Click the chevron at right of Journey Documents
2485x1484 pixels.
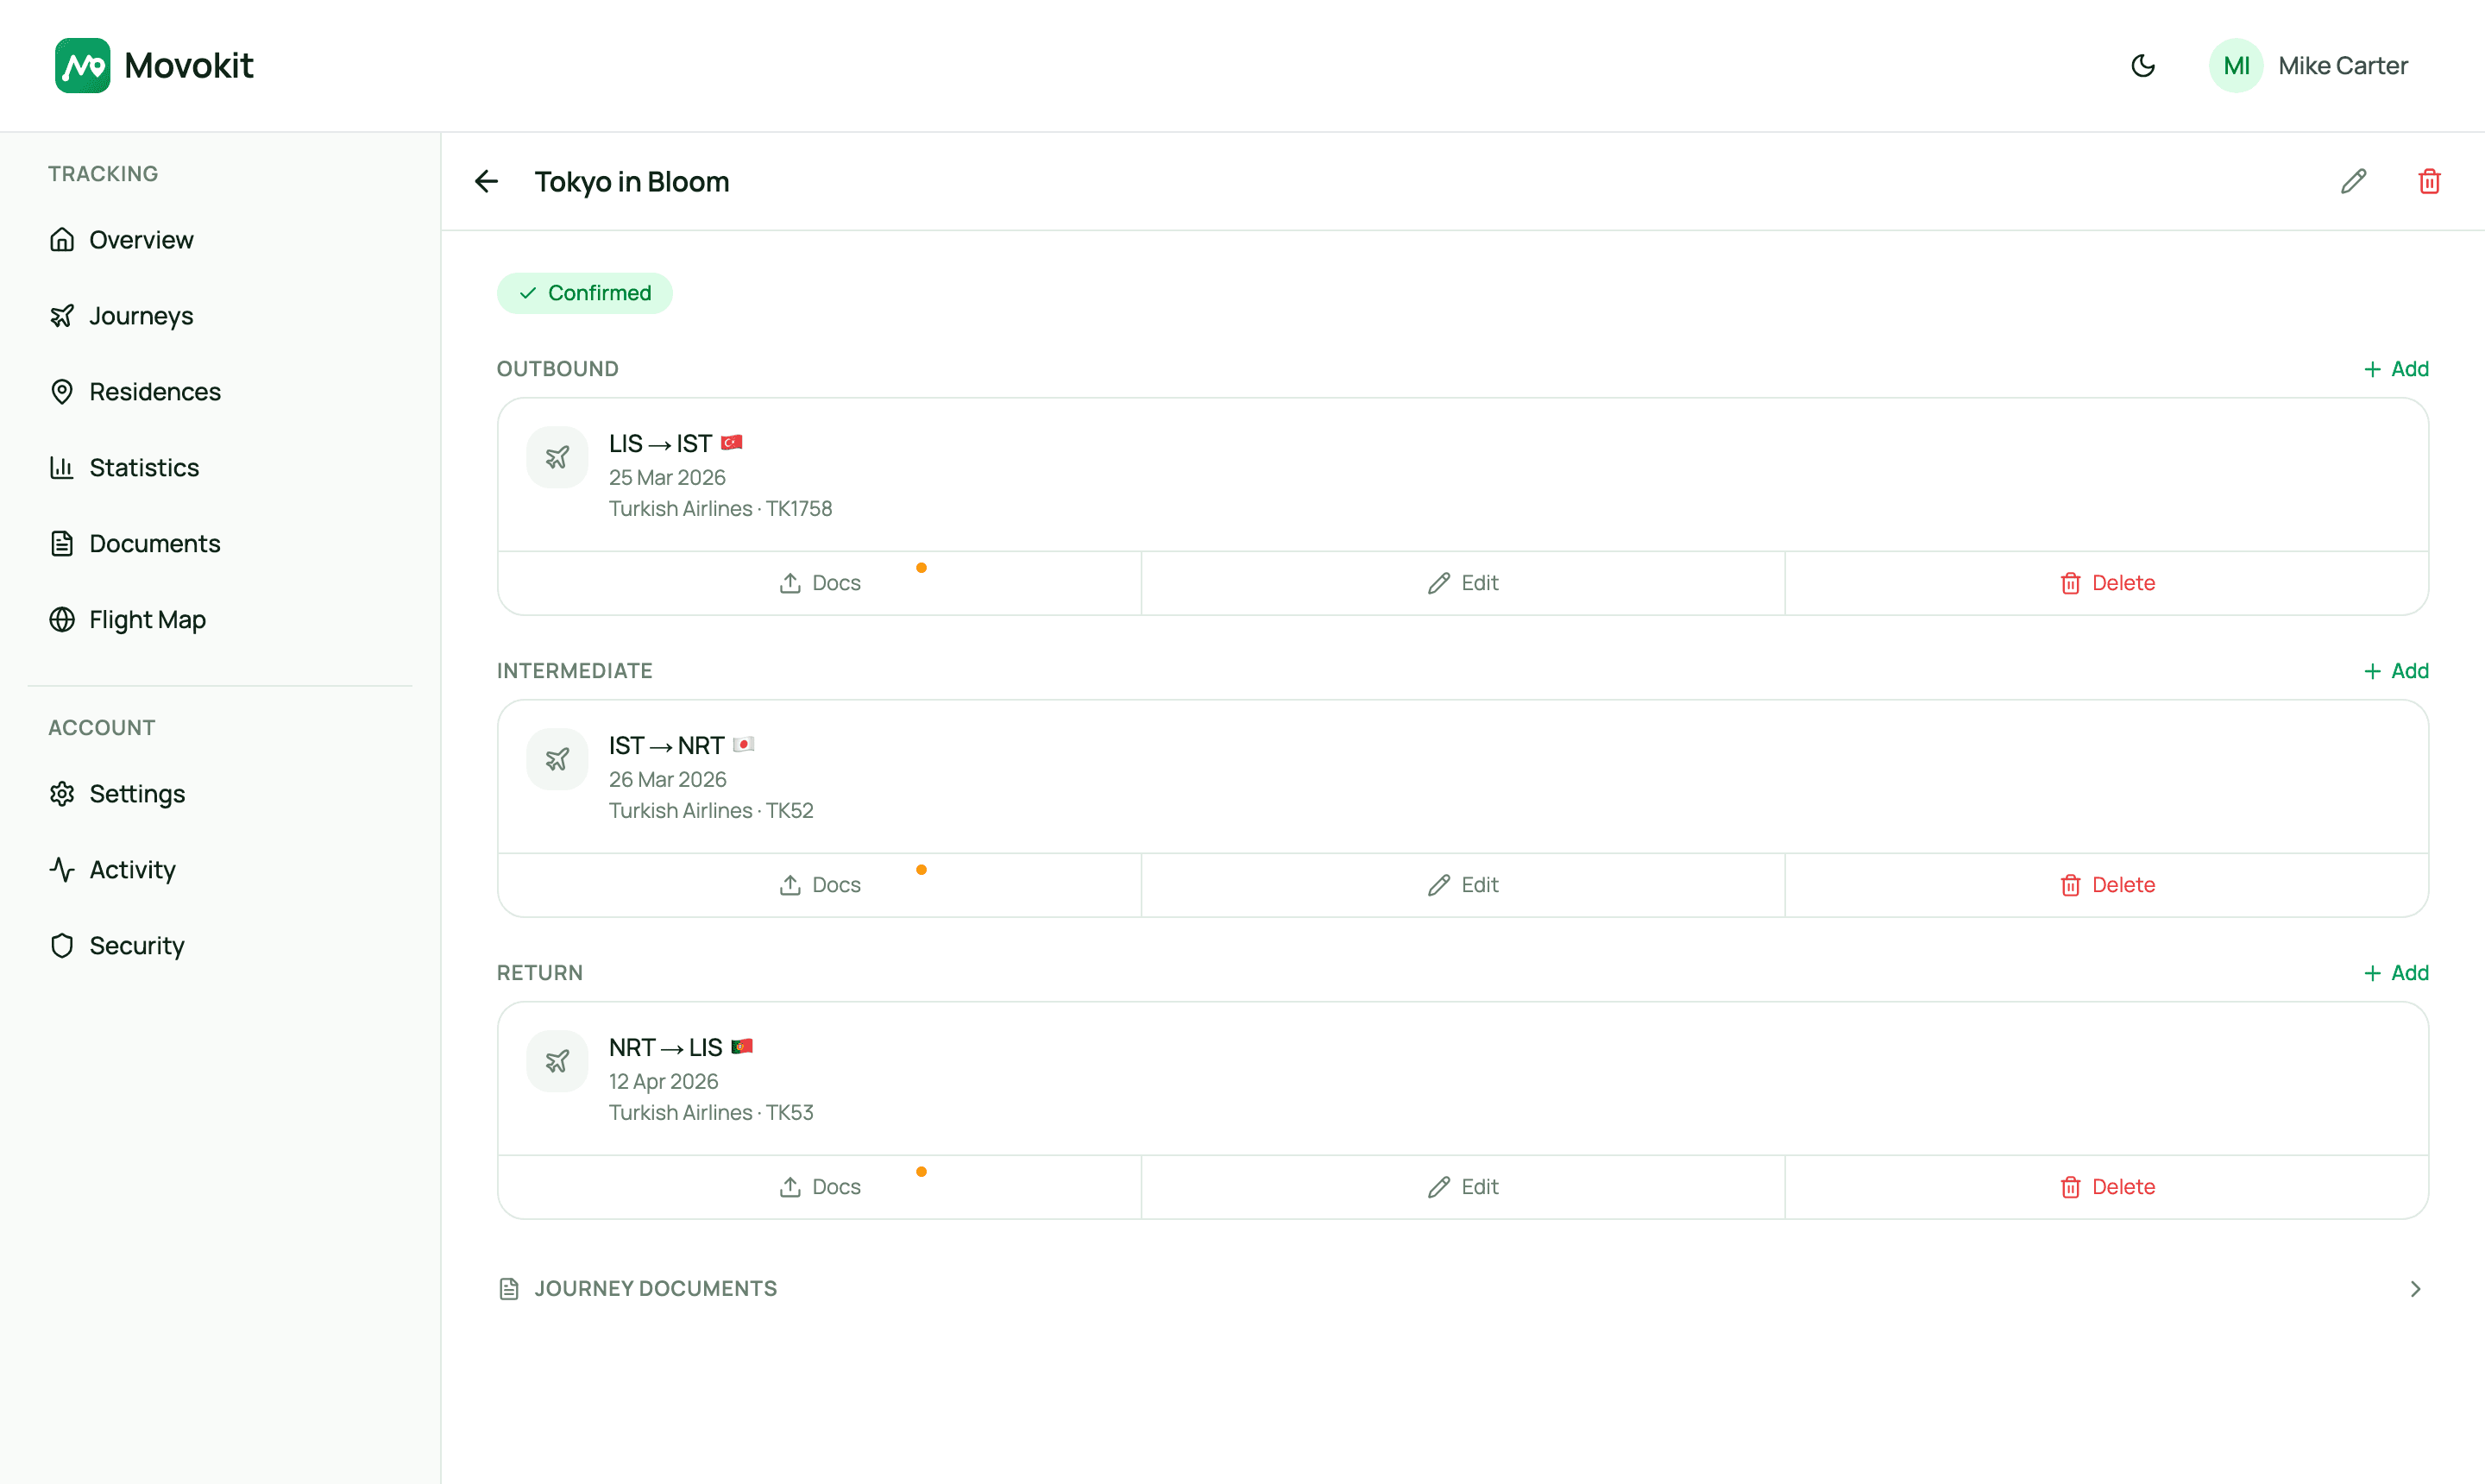2415,1288
